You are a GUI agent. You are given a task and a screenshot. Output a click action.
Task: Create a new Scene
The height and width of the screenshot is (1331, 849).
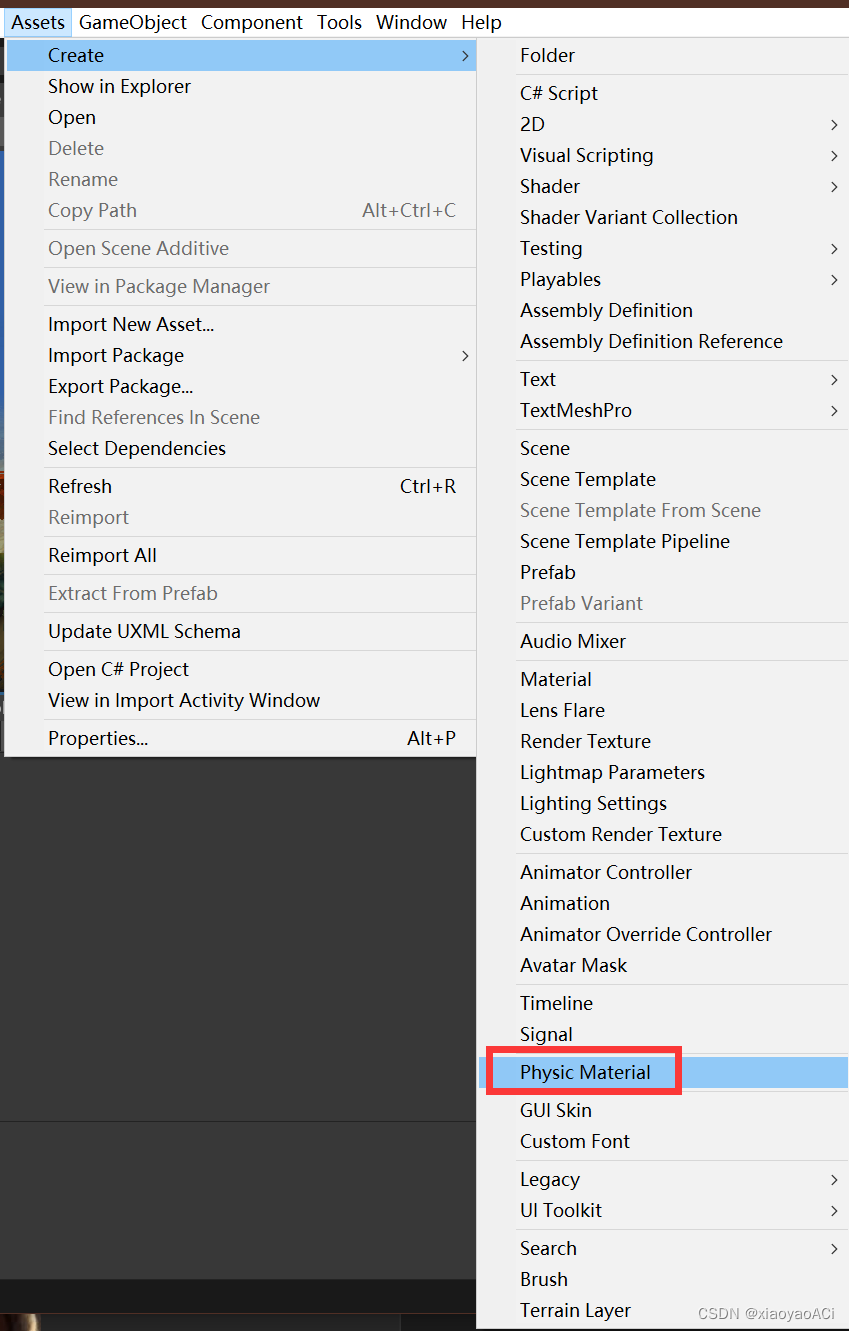[x=663, y=448]
